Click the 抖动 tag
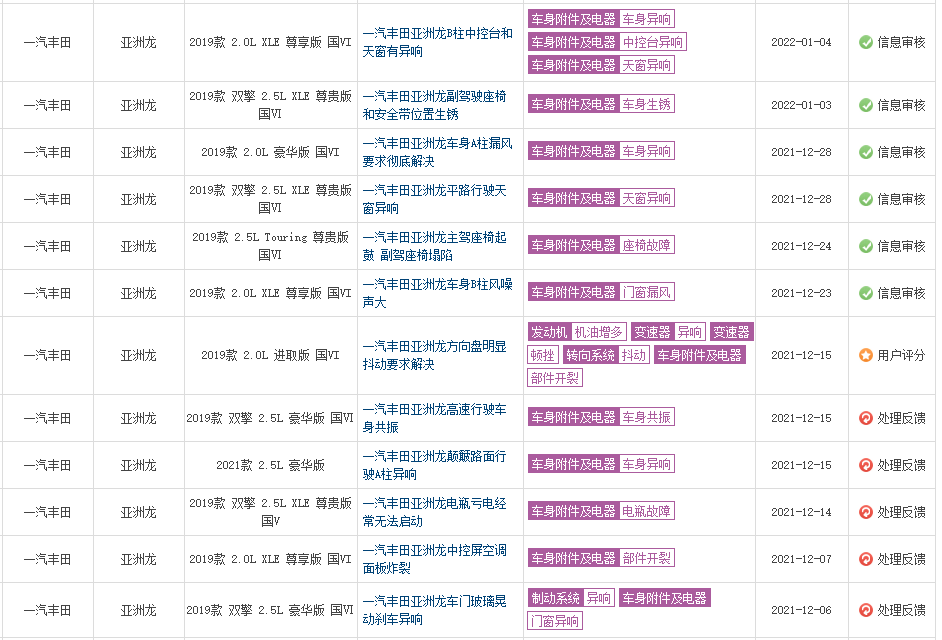The height and width of the screenshot is (640, 942). [x=634, y=355]
